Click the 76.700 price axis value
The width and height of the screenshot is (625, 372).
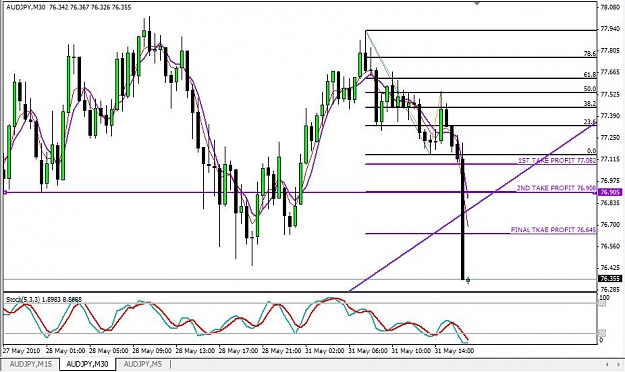tap(610, 224)
